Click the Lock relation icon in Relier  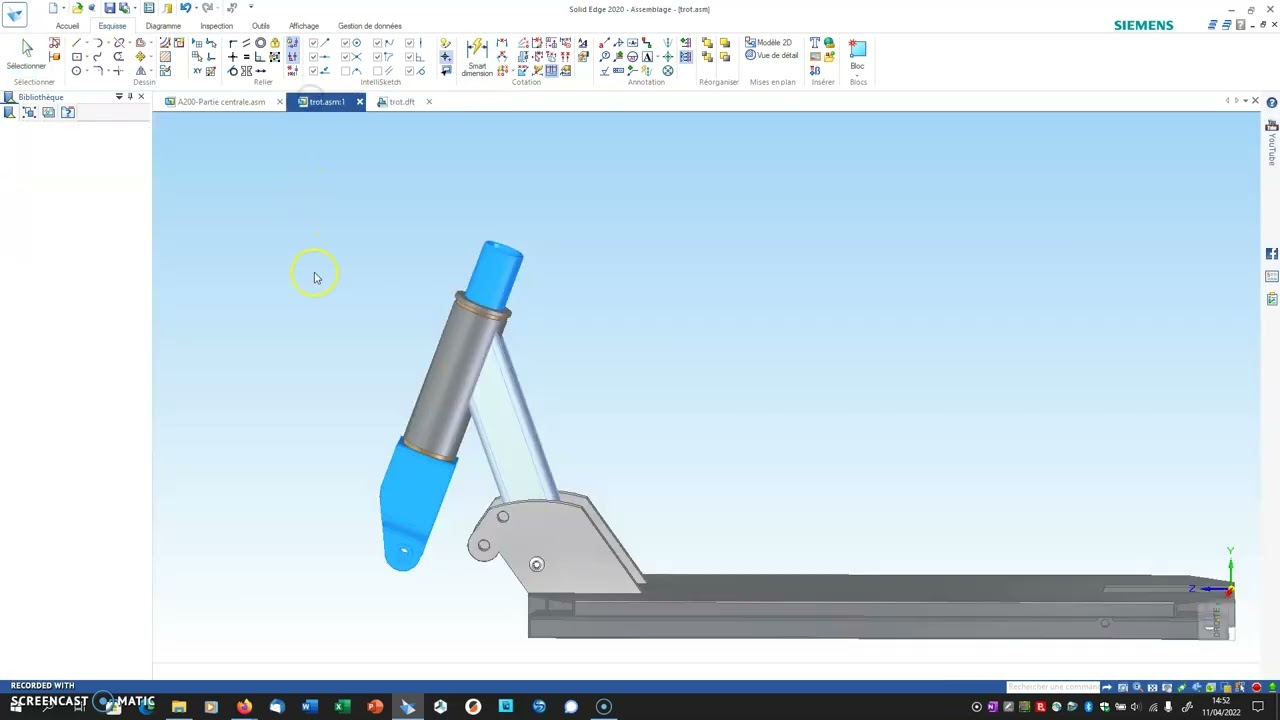[x=274, y=43]
